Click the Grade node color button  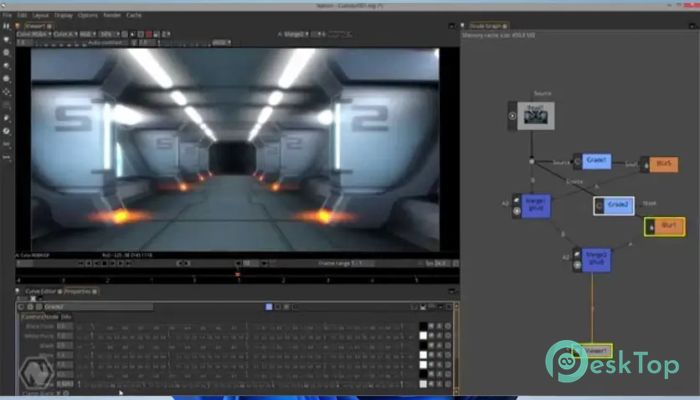269,307
